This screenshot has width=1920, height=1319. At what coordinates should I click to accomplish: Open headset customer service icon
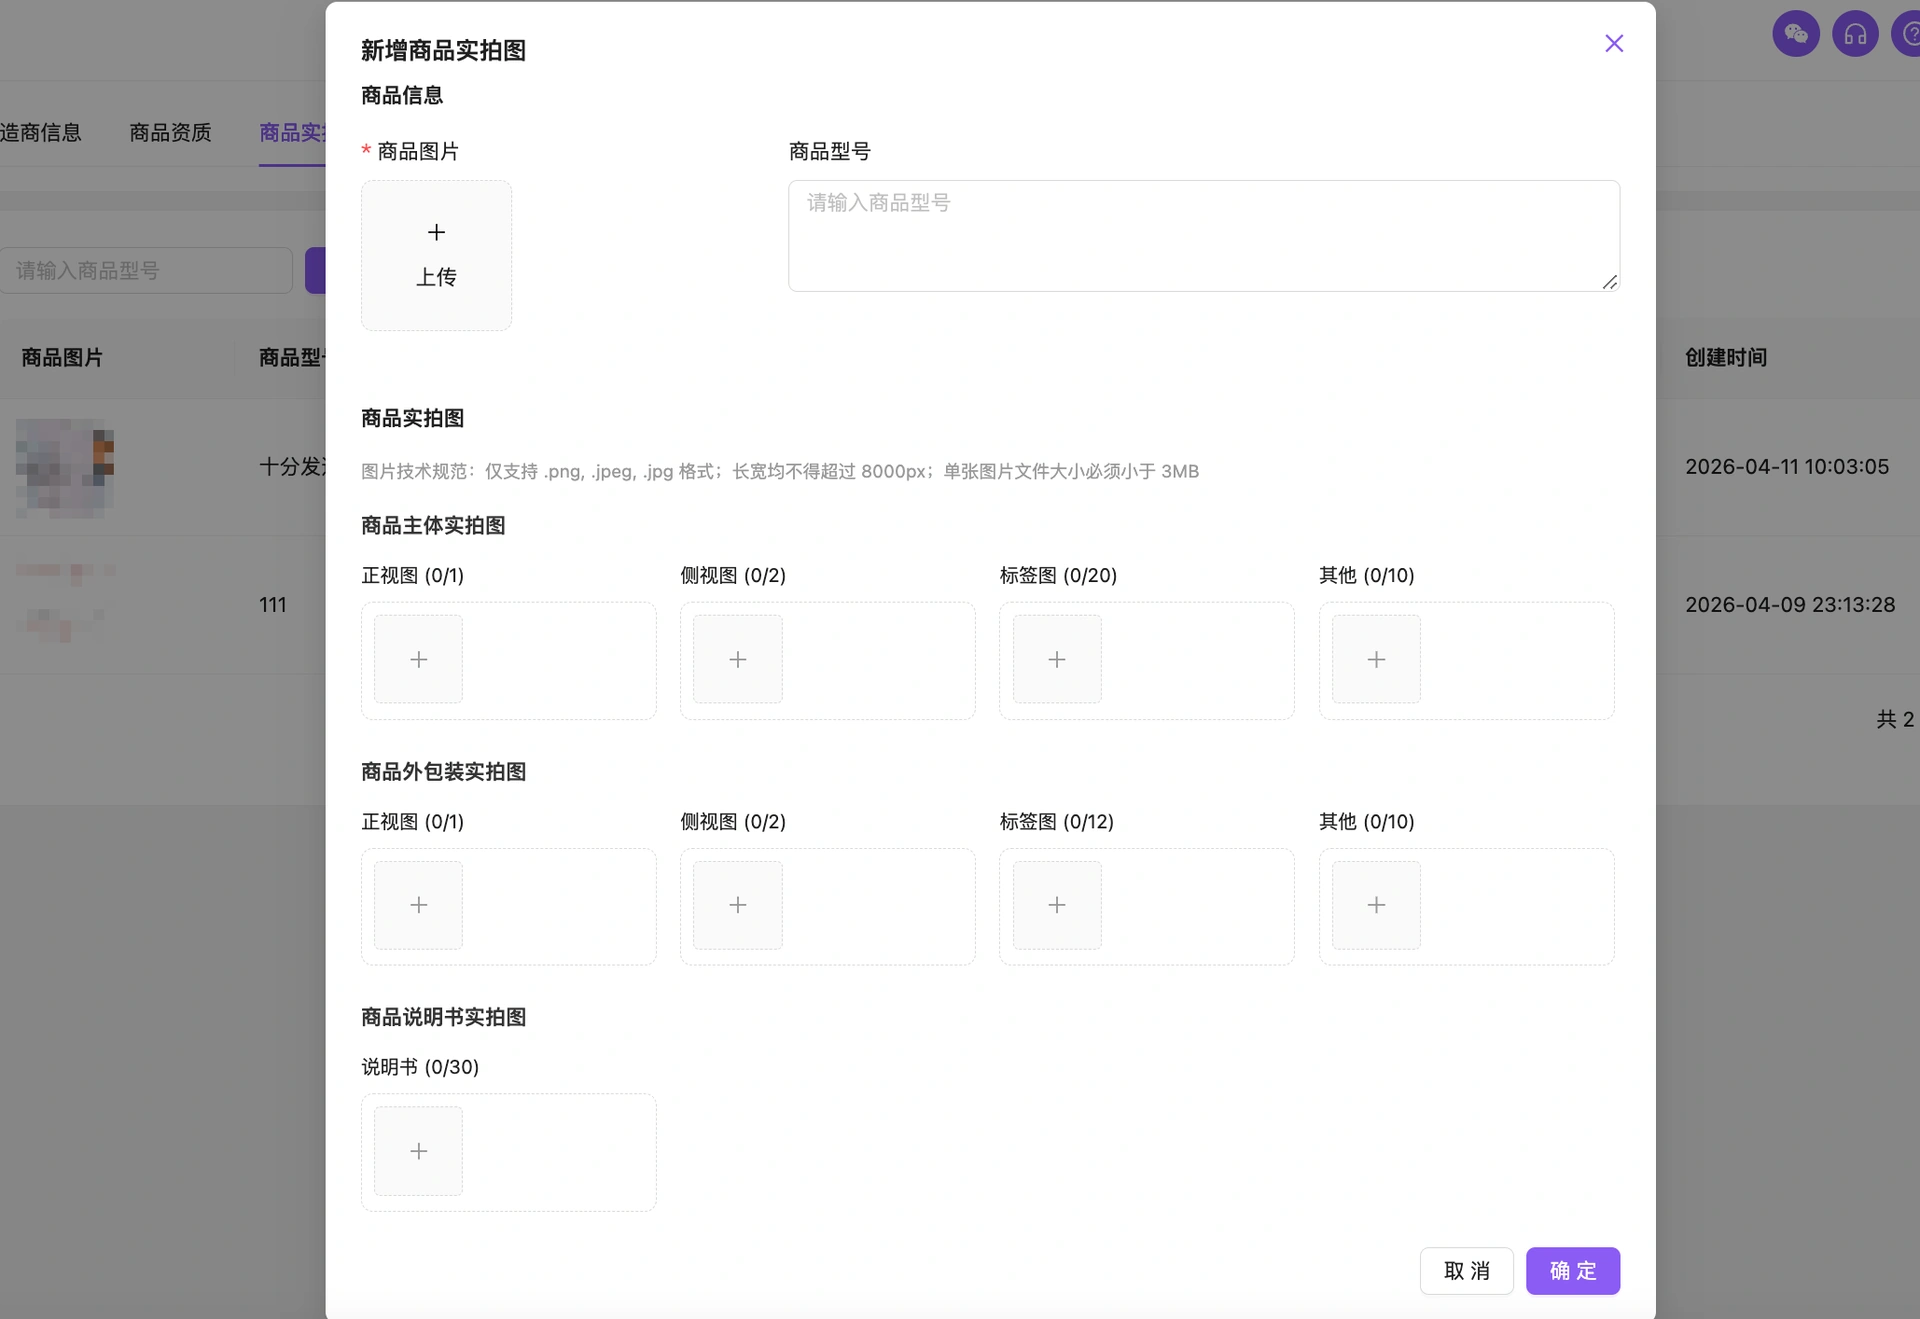1855,34
